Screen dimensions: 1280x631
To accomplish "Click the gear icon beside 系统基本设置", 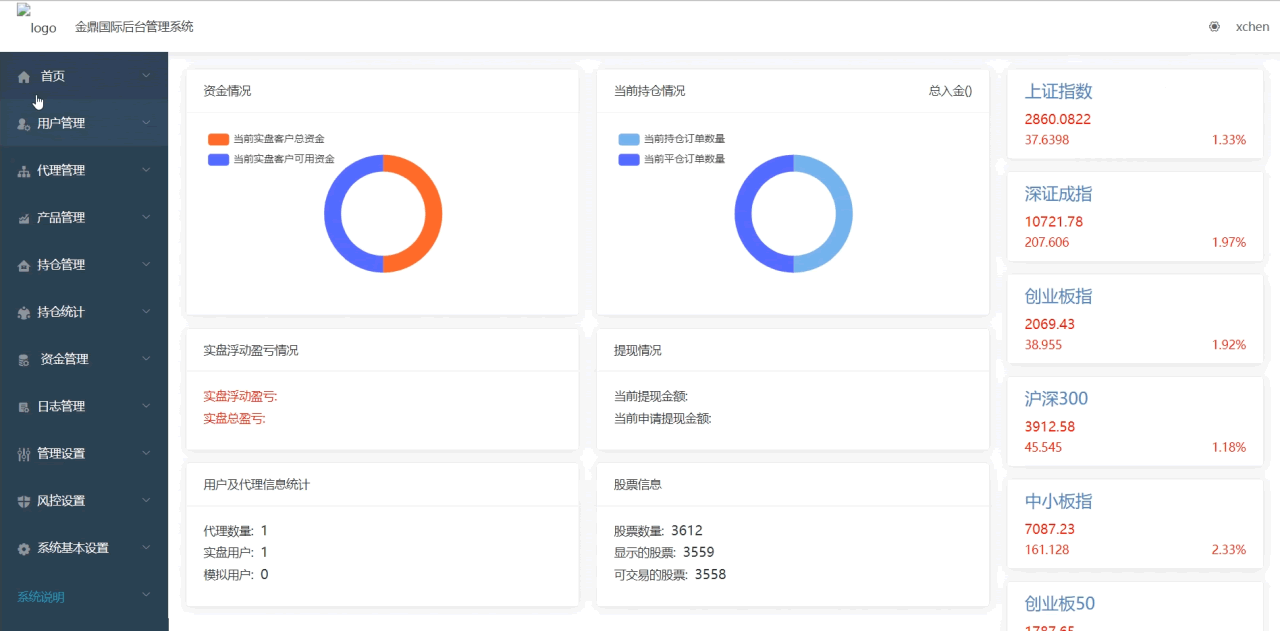I will (x=24, y=549).
